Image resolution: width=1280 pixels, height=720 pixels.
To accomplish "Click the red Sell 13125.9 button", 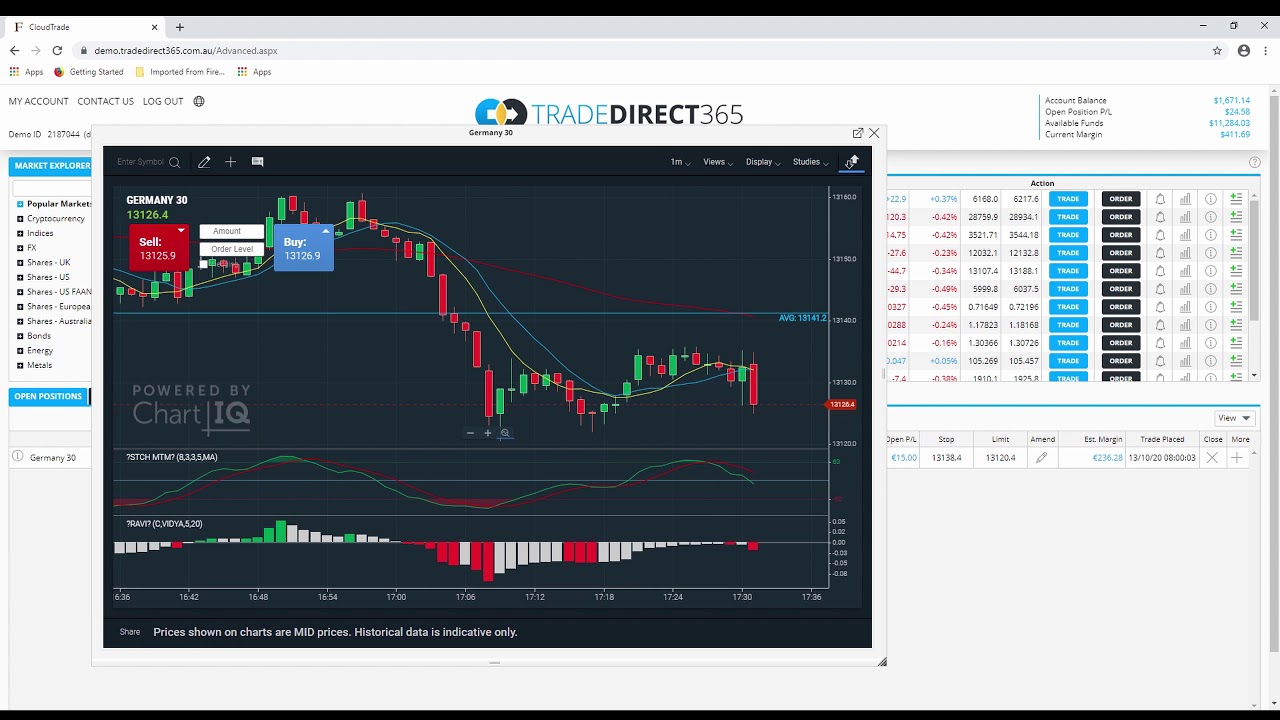I will [x=158, y=248].
